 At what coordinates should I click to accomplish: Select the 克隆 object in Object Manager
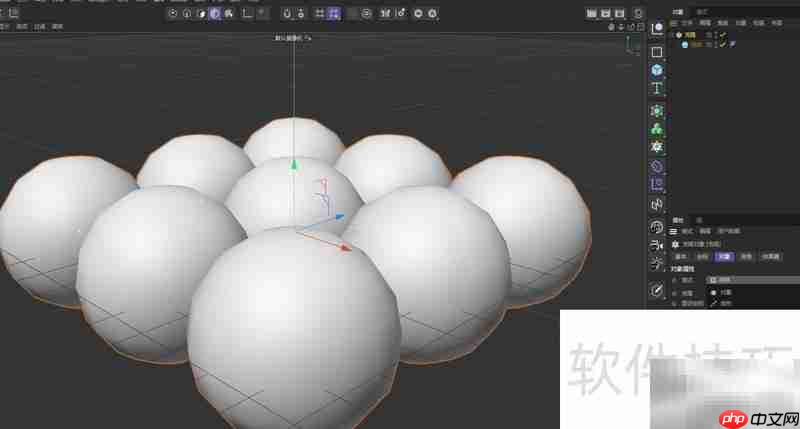point(690,35)
